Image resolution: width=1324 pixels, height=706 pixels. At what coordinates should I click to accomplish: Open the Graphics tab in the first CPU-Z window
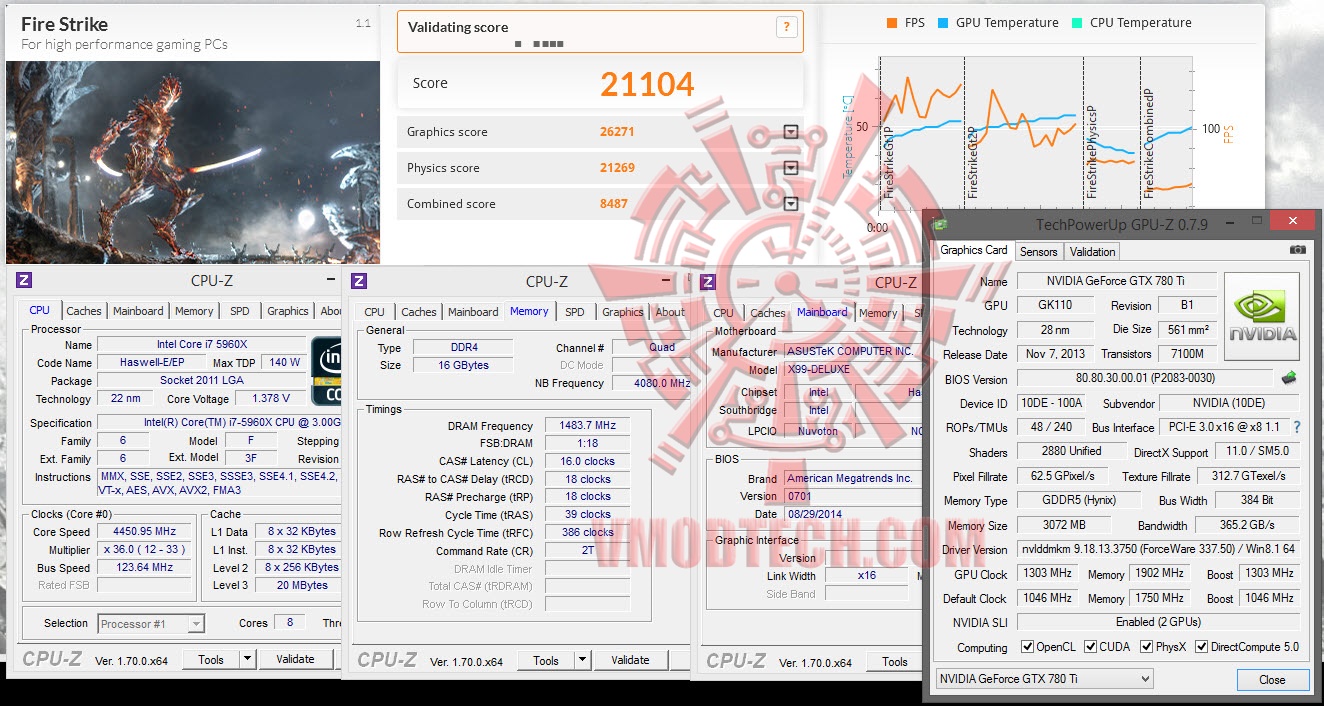288,311
